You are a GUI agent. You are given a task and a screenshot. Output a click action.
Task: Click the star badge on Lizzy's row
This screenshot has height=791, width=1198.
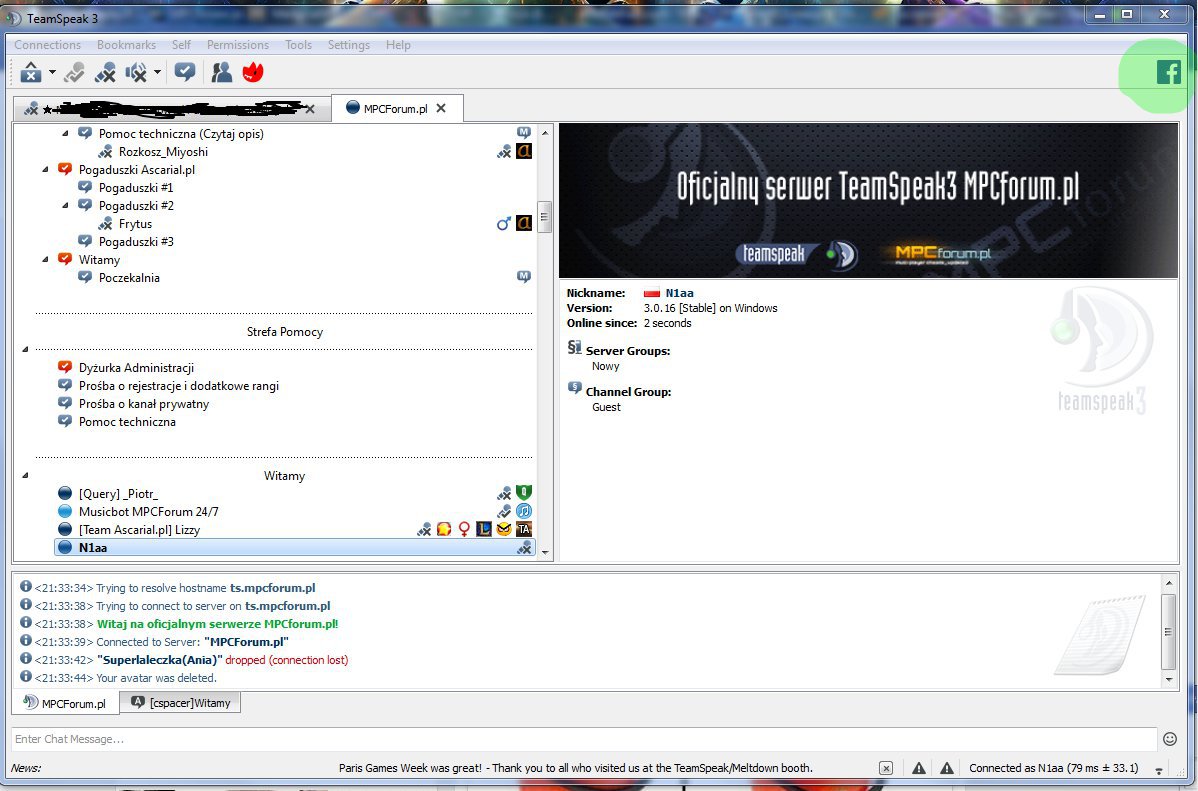[x=444, y=529]
